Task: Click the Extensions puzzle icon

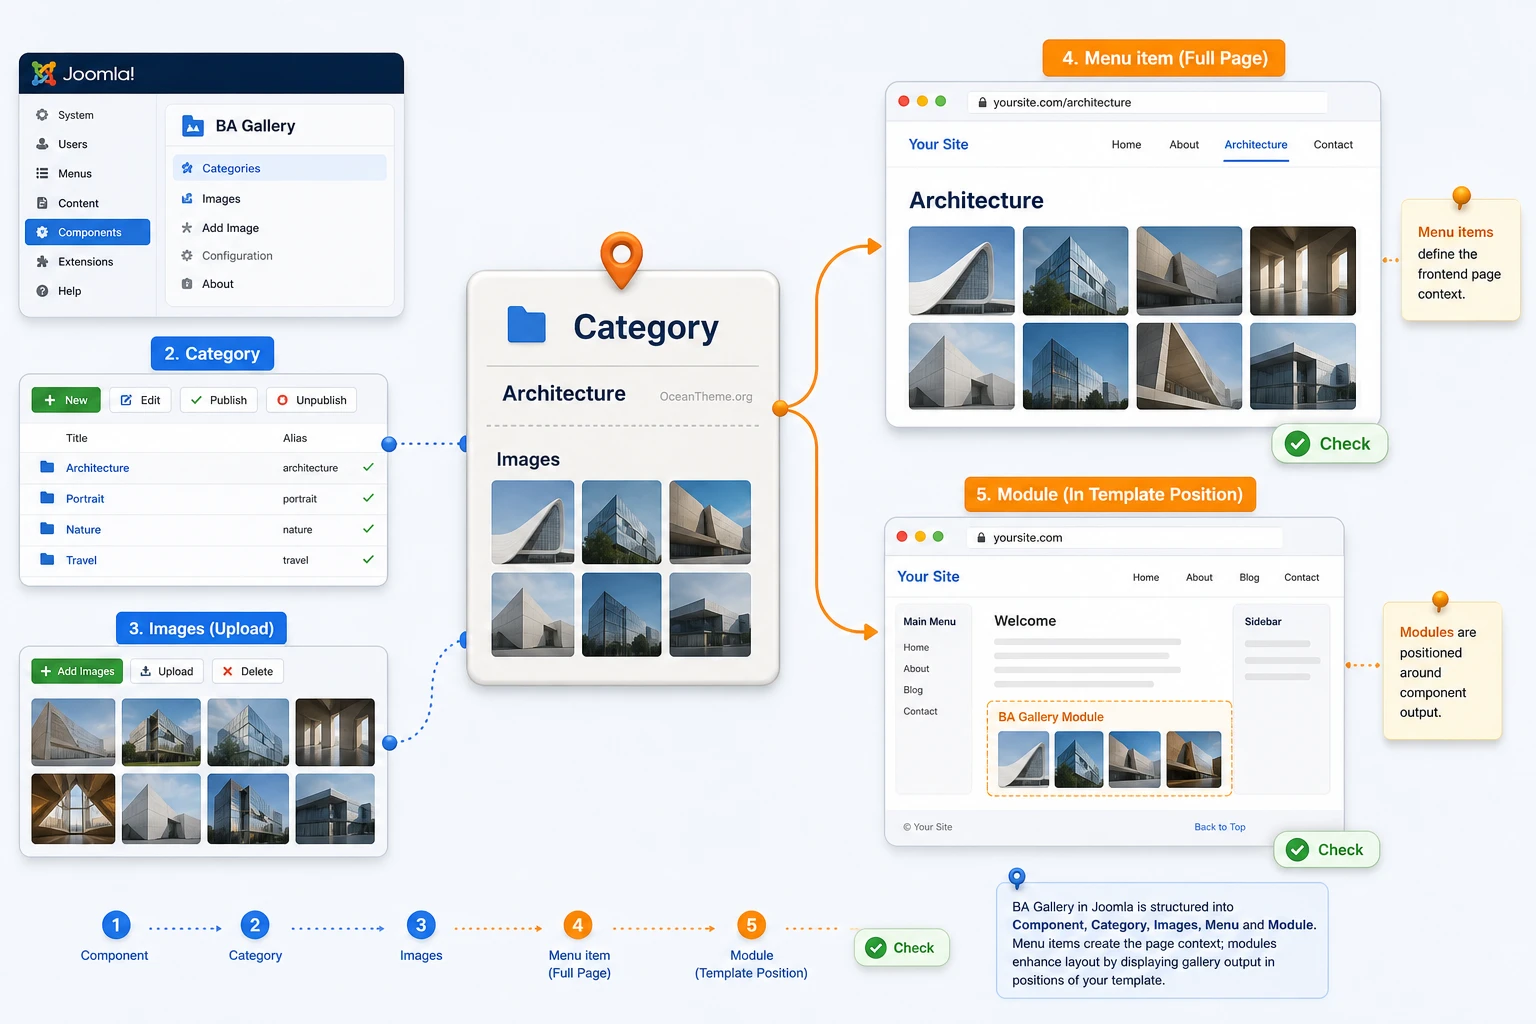Action: click(42, 262)
